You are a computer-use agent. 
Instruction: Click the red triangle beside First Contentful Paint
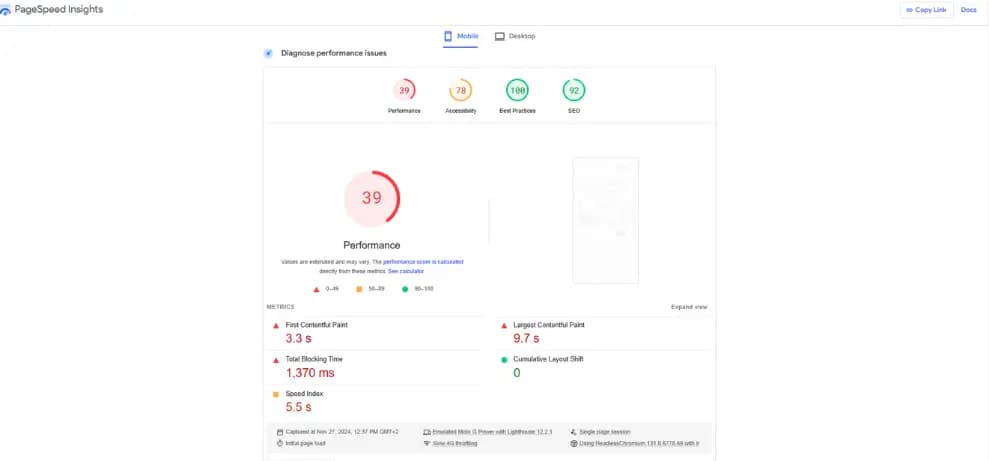[276, 325]
